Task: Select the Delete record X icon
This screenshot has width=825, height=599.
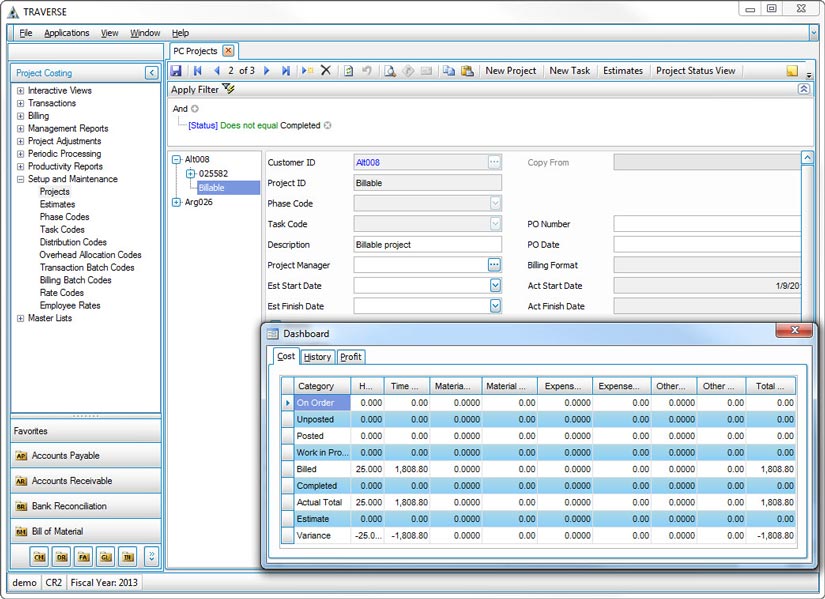Action: coord(325,70)
